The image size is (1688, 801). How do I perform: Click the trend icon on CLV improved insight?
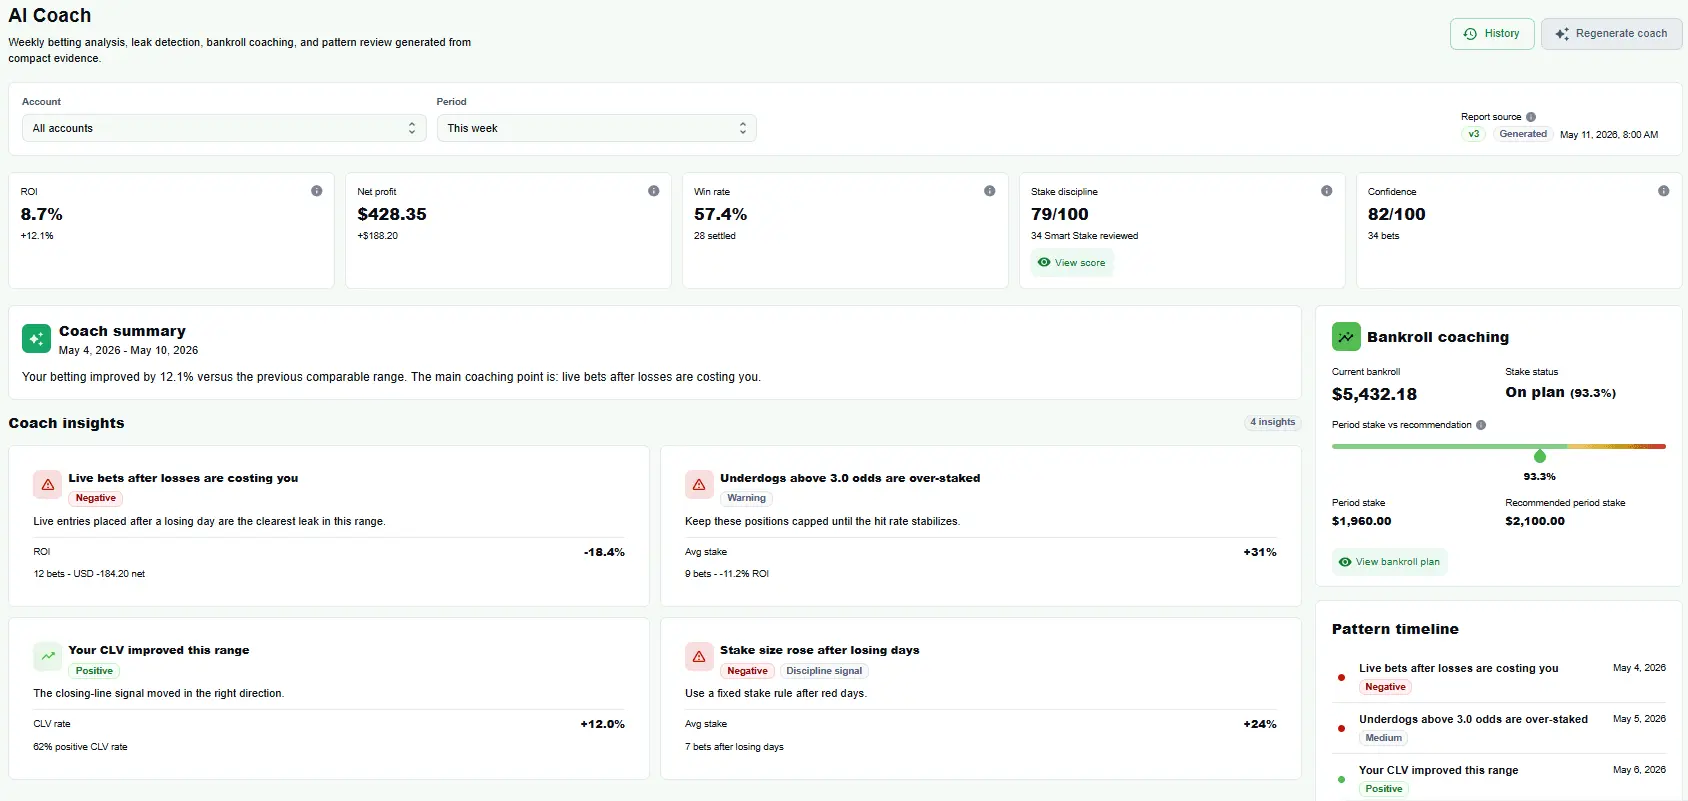click(x=47, y=657)
